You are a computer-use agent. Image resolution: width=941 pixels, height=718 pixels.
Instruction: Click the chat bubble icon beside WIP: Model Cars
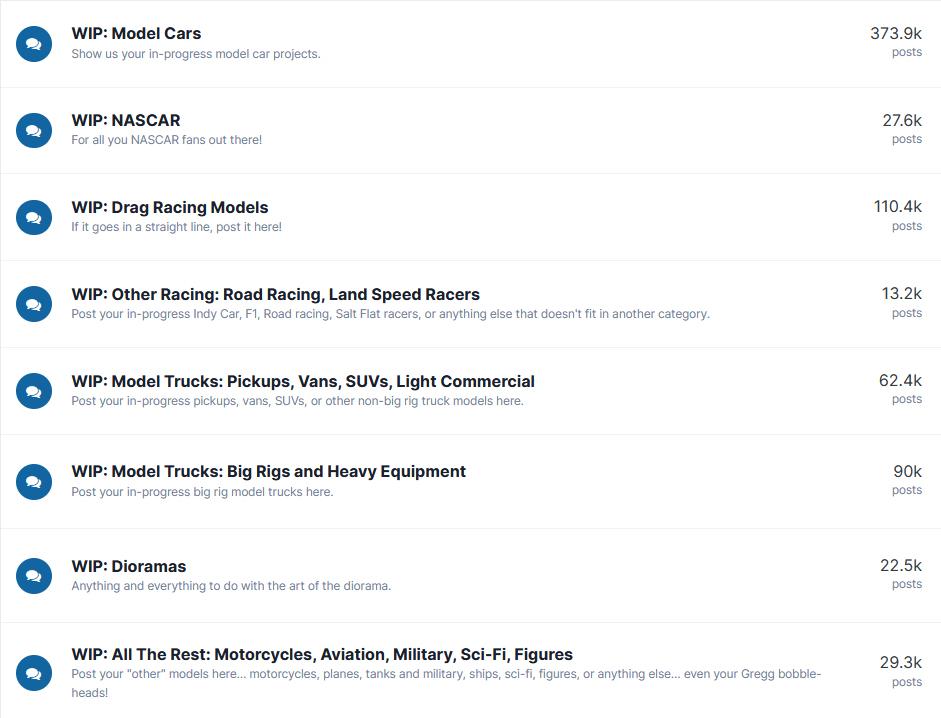[x=34, y=44]
